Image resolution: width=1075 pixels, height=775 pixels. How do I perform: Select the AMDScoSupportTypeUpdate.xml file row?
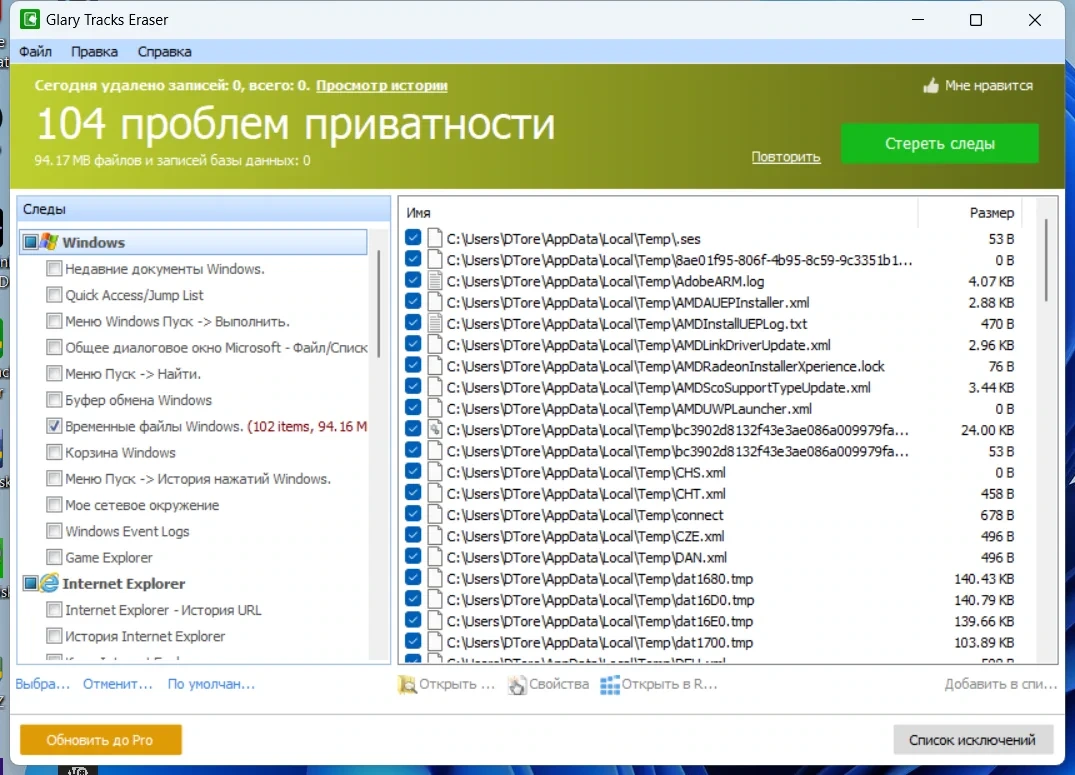point(710,388)
